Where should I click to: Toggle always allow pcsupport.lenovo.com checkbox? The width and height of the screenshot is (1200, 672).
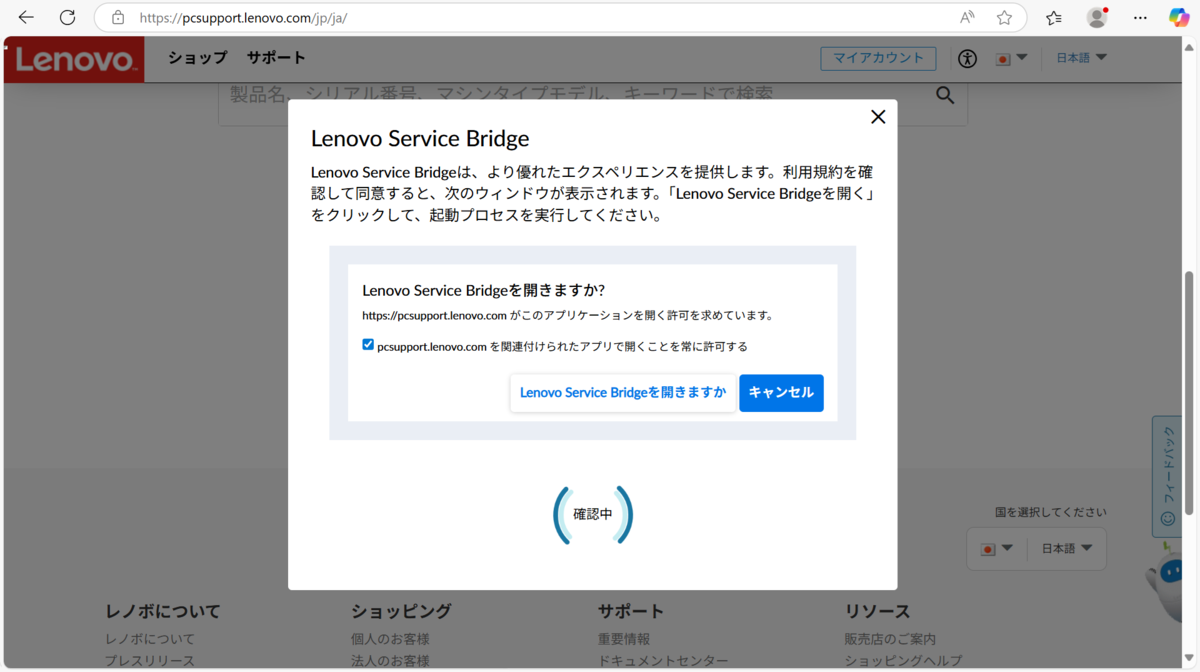368,345
